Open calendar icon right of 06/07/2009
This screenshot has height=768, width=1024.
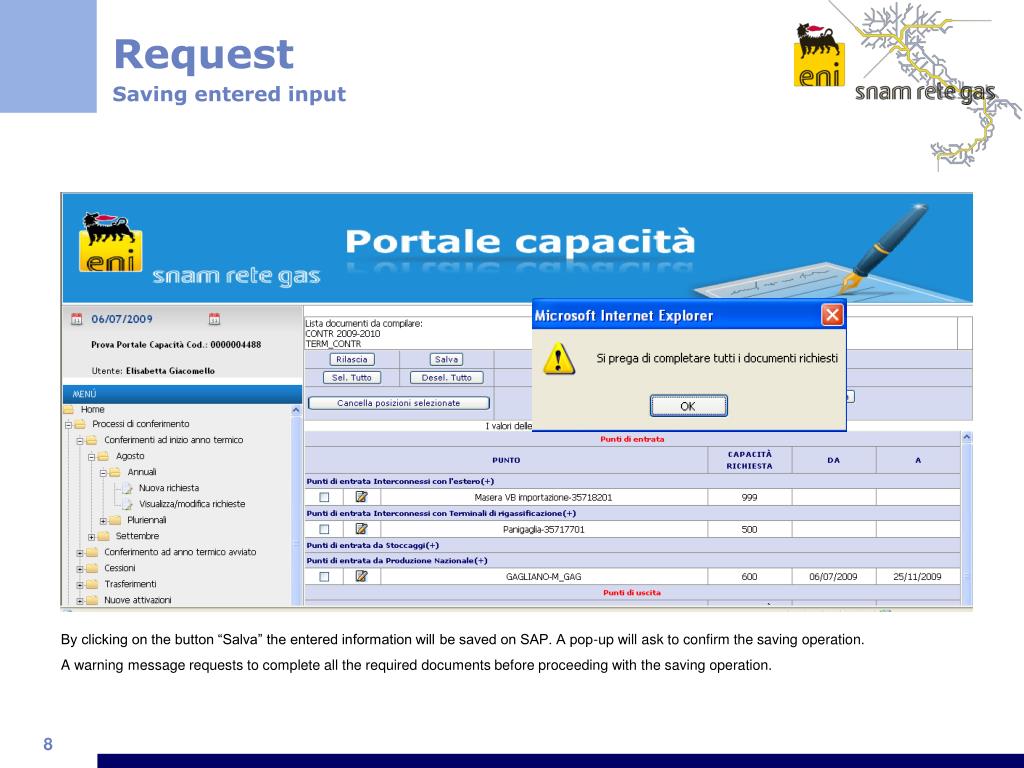click(214, 319)
